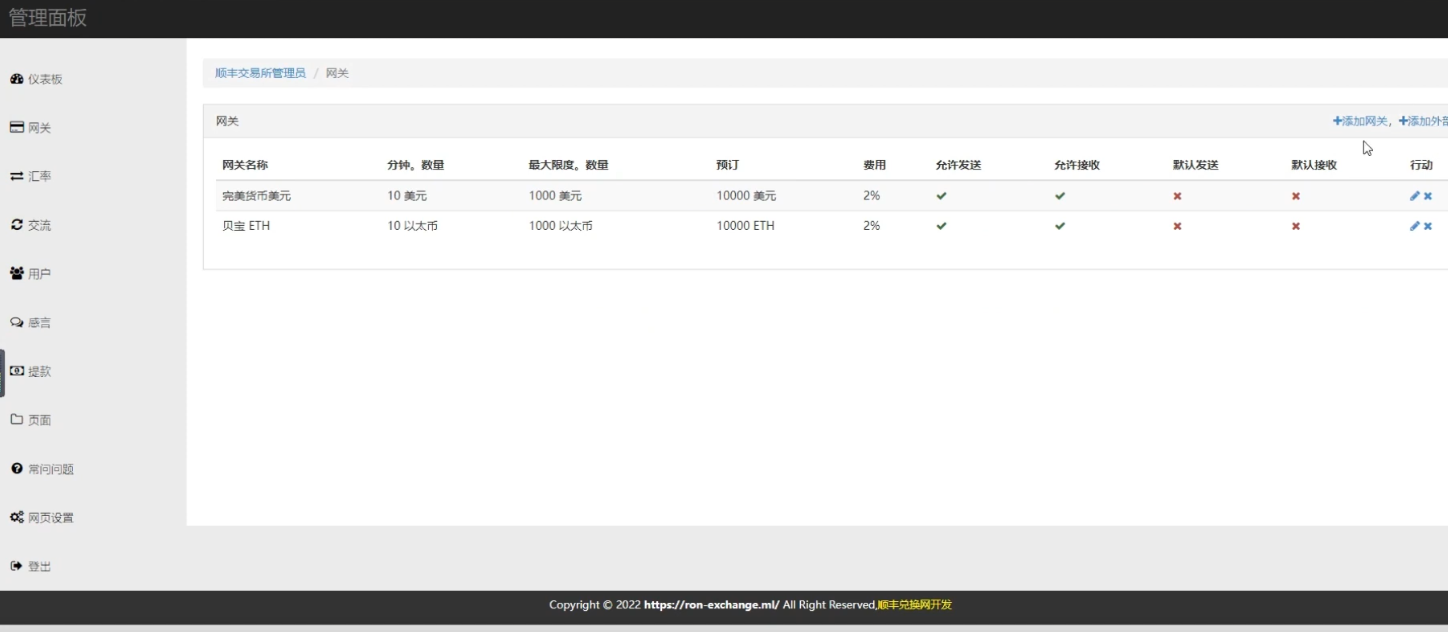
Task: Click the credit card icon beside 网关
Action: coord(17,128)
